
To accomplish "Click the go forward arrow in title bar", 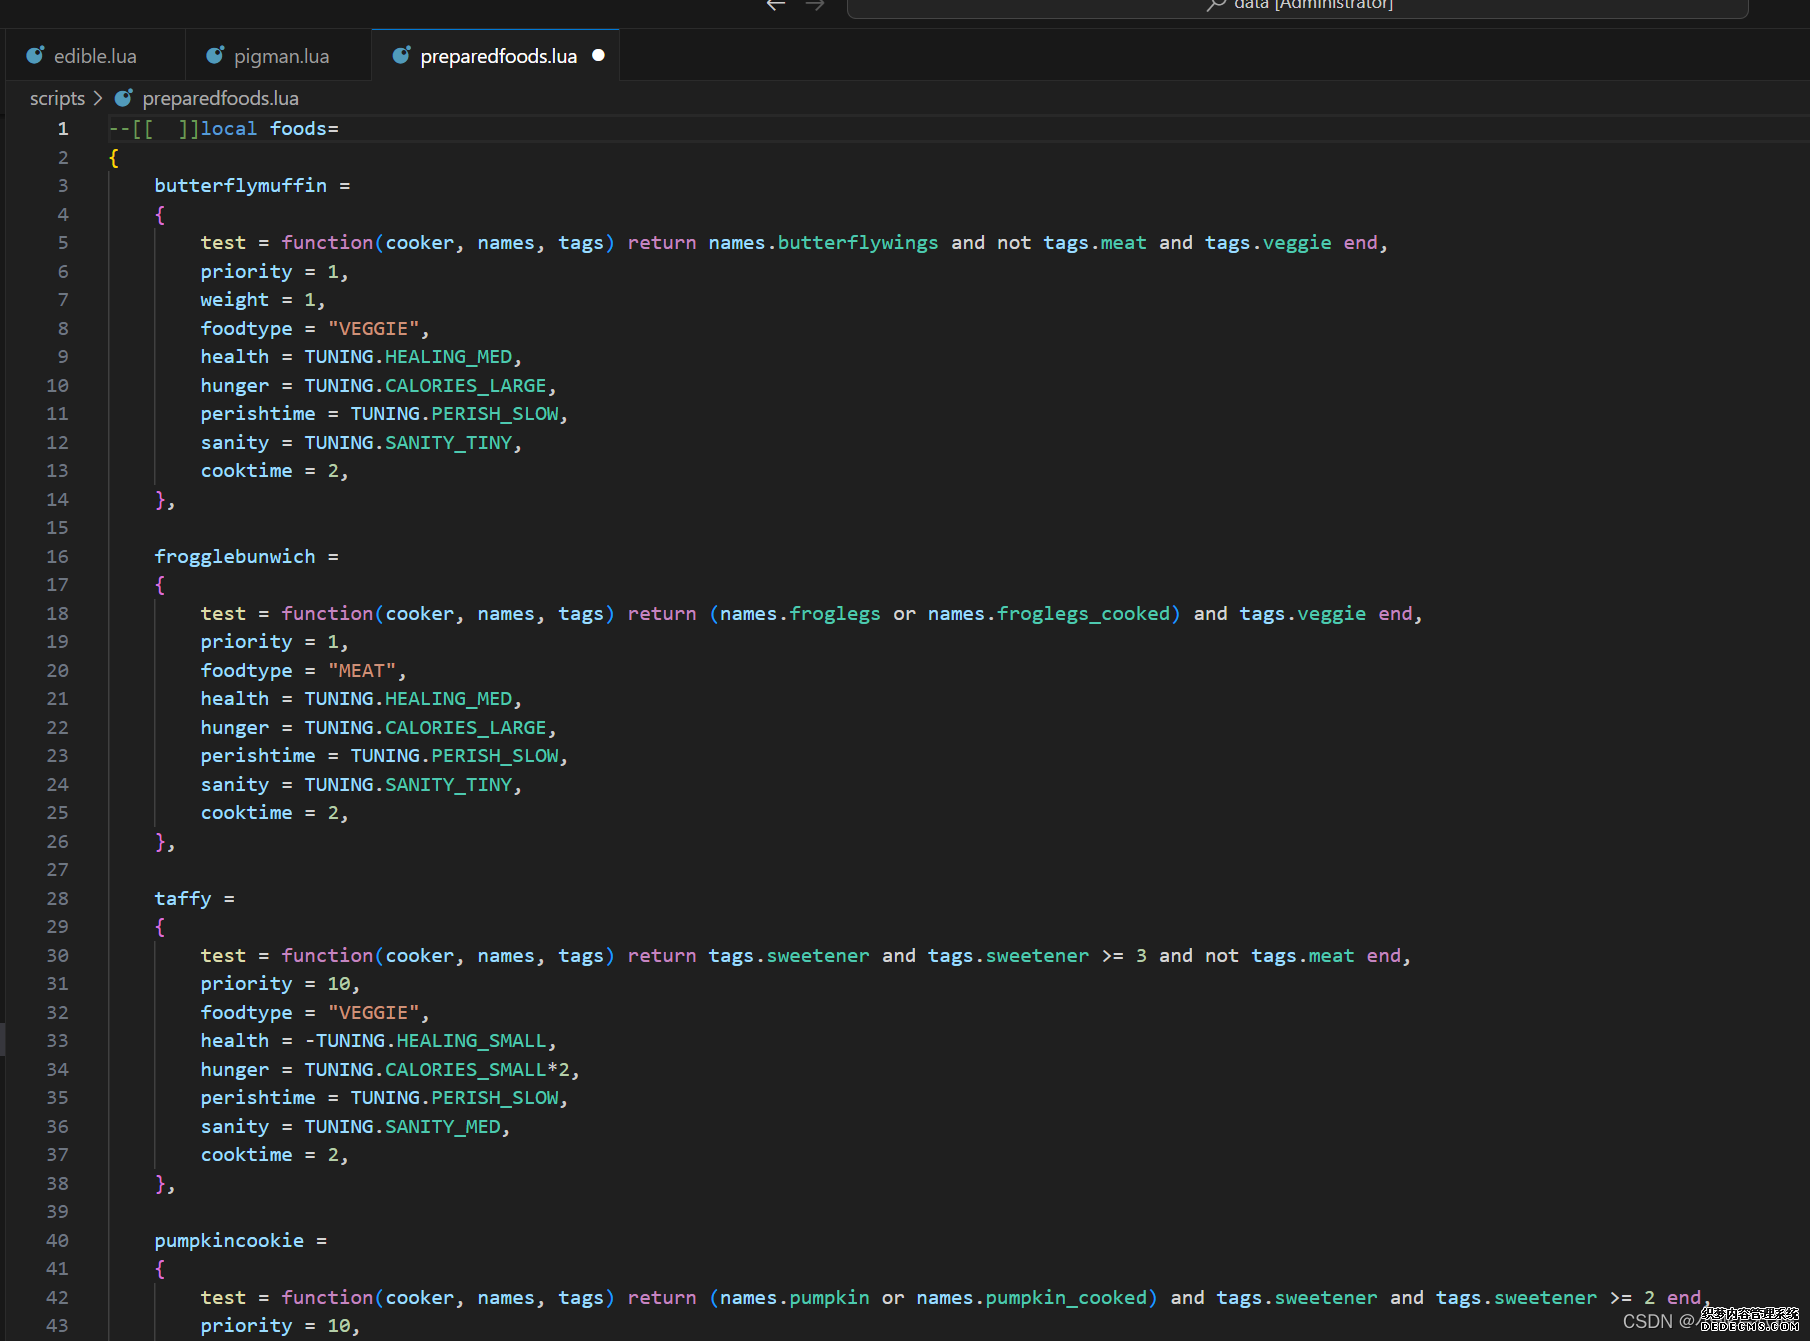I will [815, 5].
